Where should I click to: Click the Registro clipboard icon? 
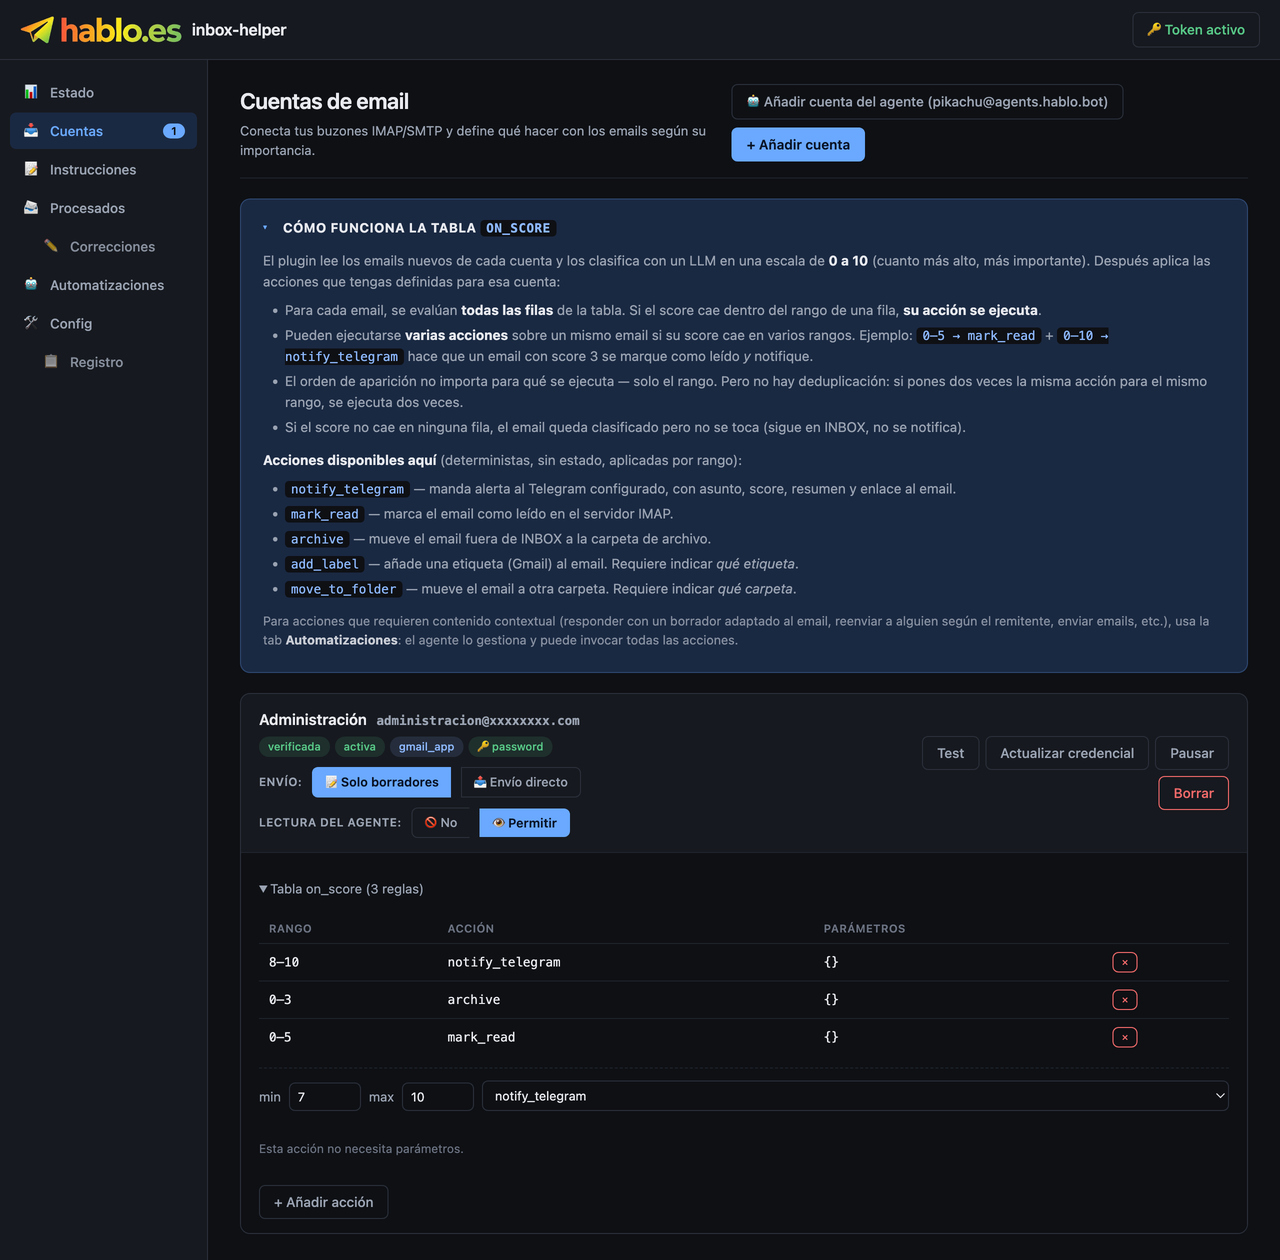(x=51, y=362)
